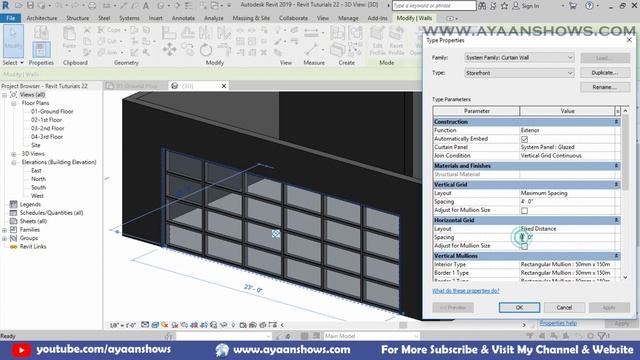Collapse the Horizontal Grid group

point(616,220)
